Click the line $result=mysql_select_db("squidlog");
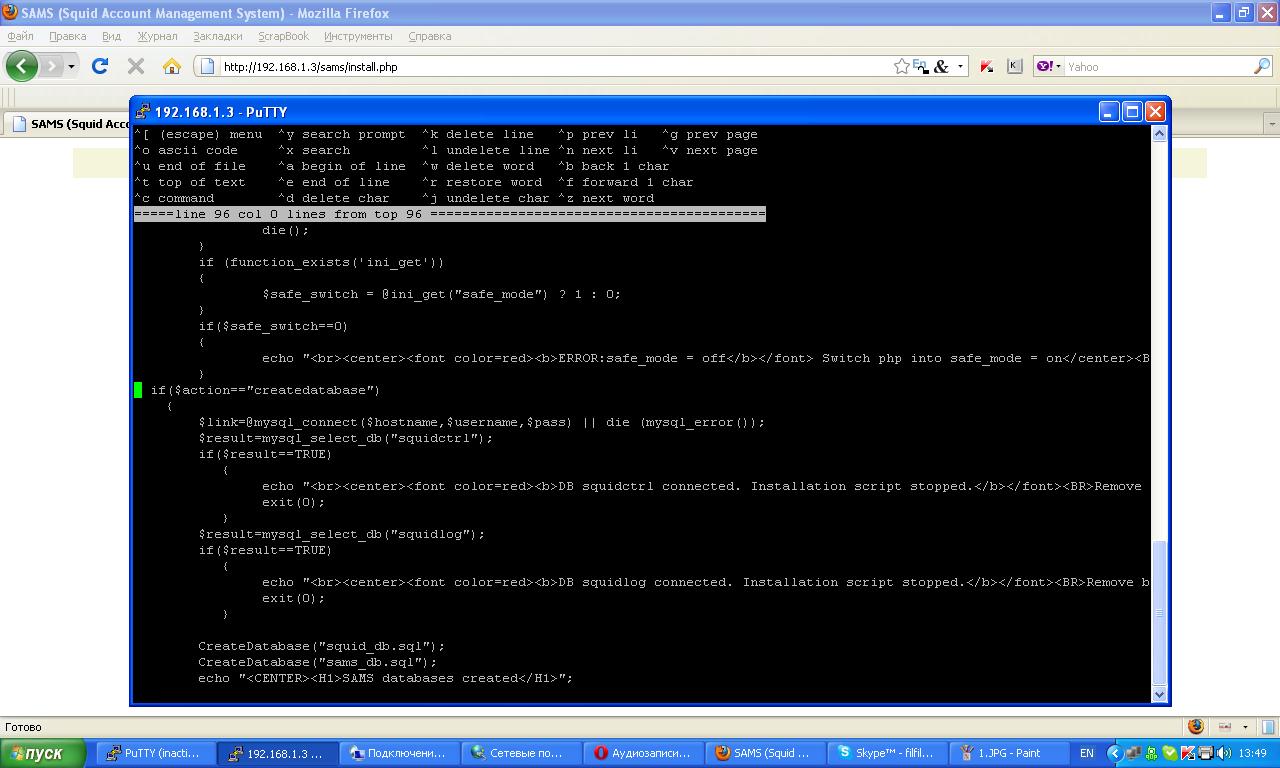 click(x=342, y=534)
